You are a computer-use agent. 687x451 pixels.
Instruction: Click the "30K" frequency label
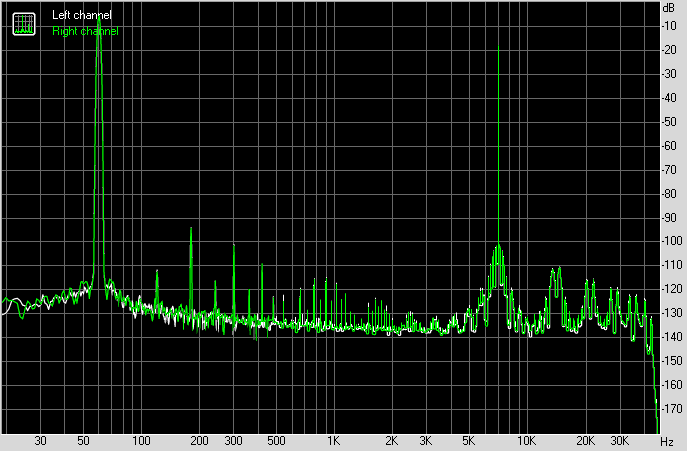(620, 440)
